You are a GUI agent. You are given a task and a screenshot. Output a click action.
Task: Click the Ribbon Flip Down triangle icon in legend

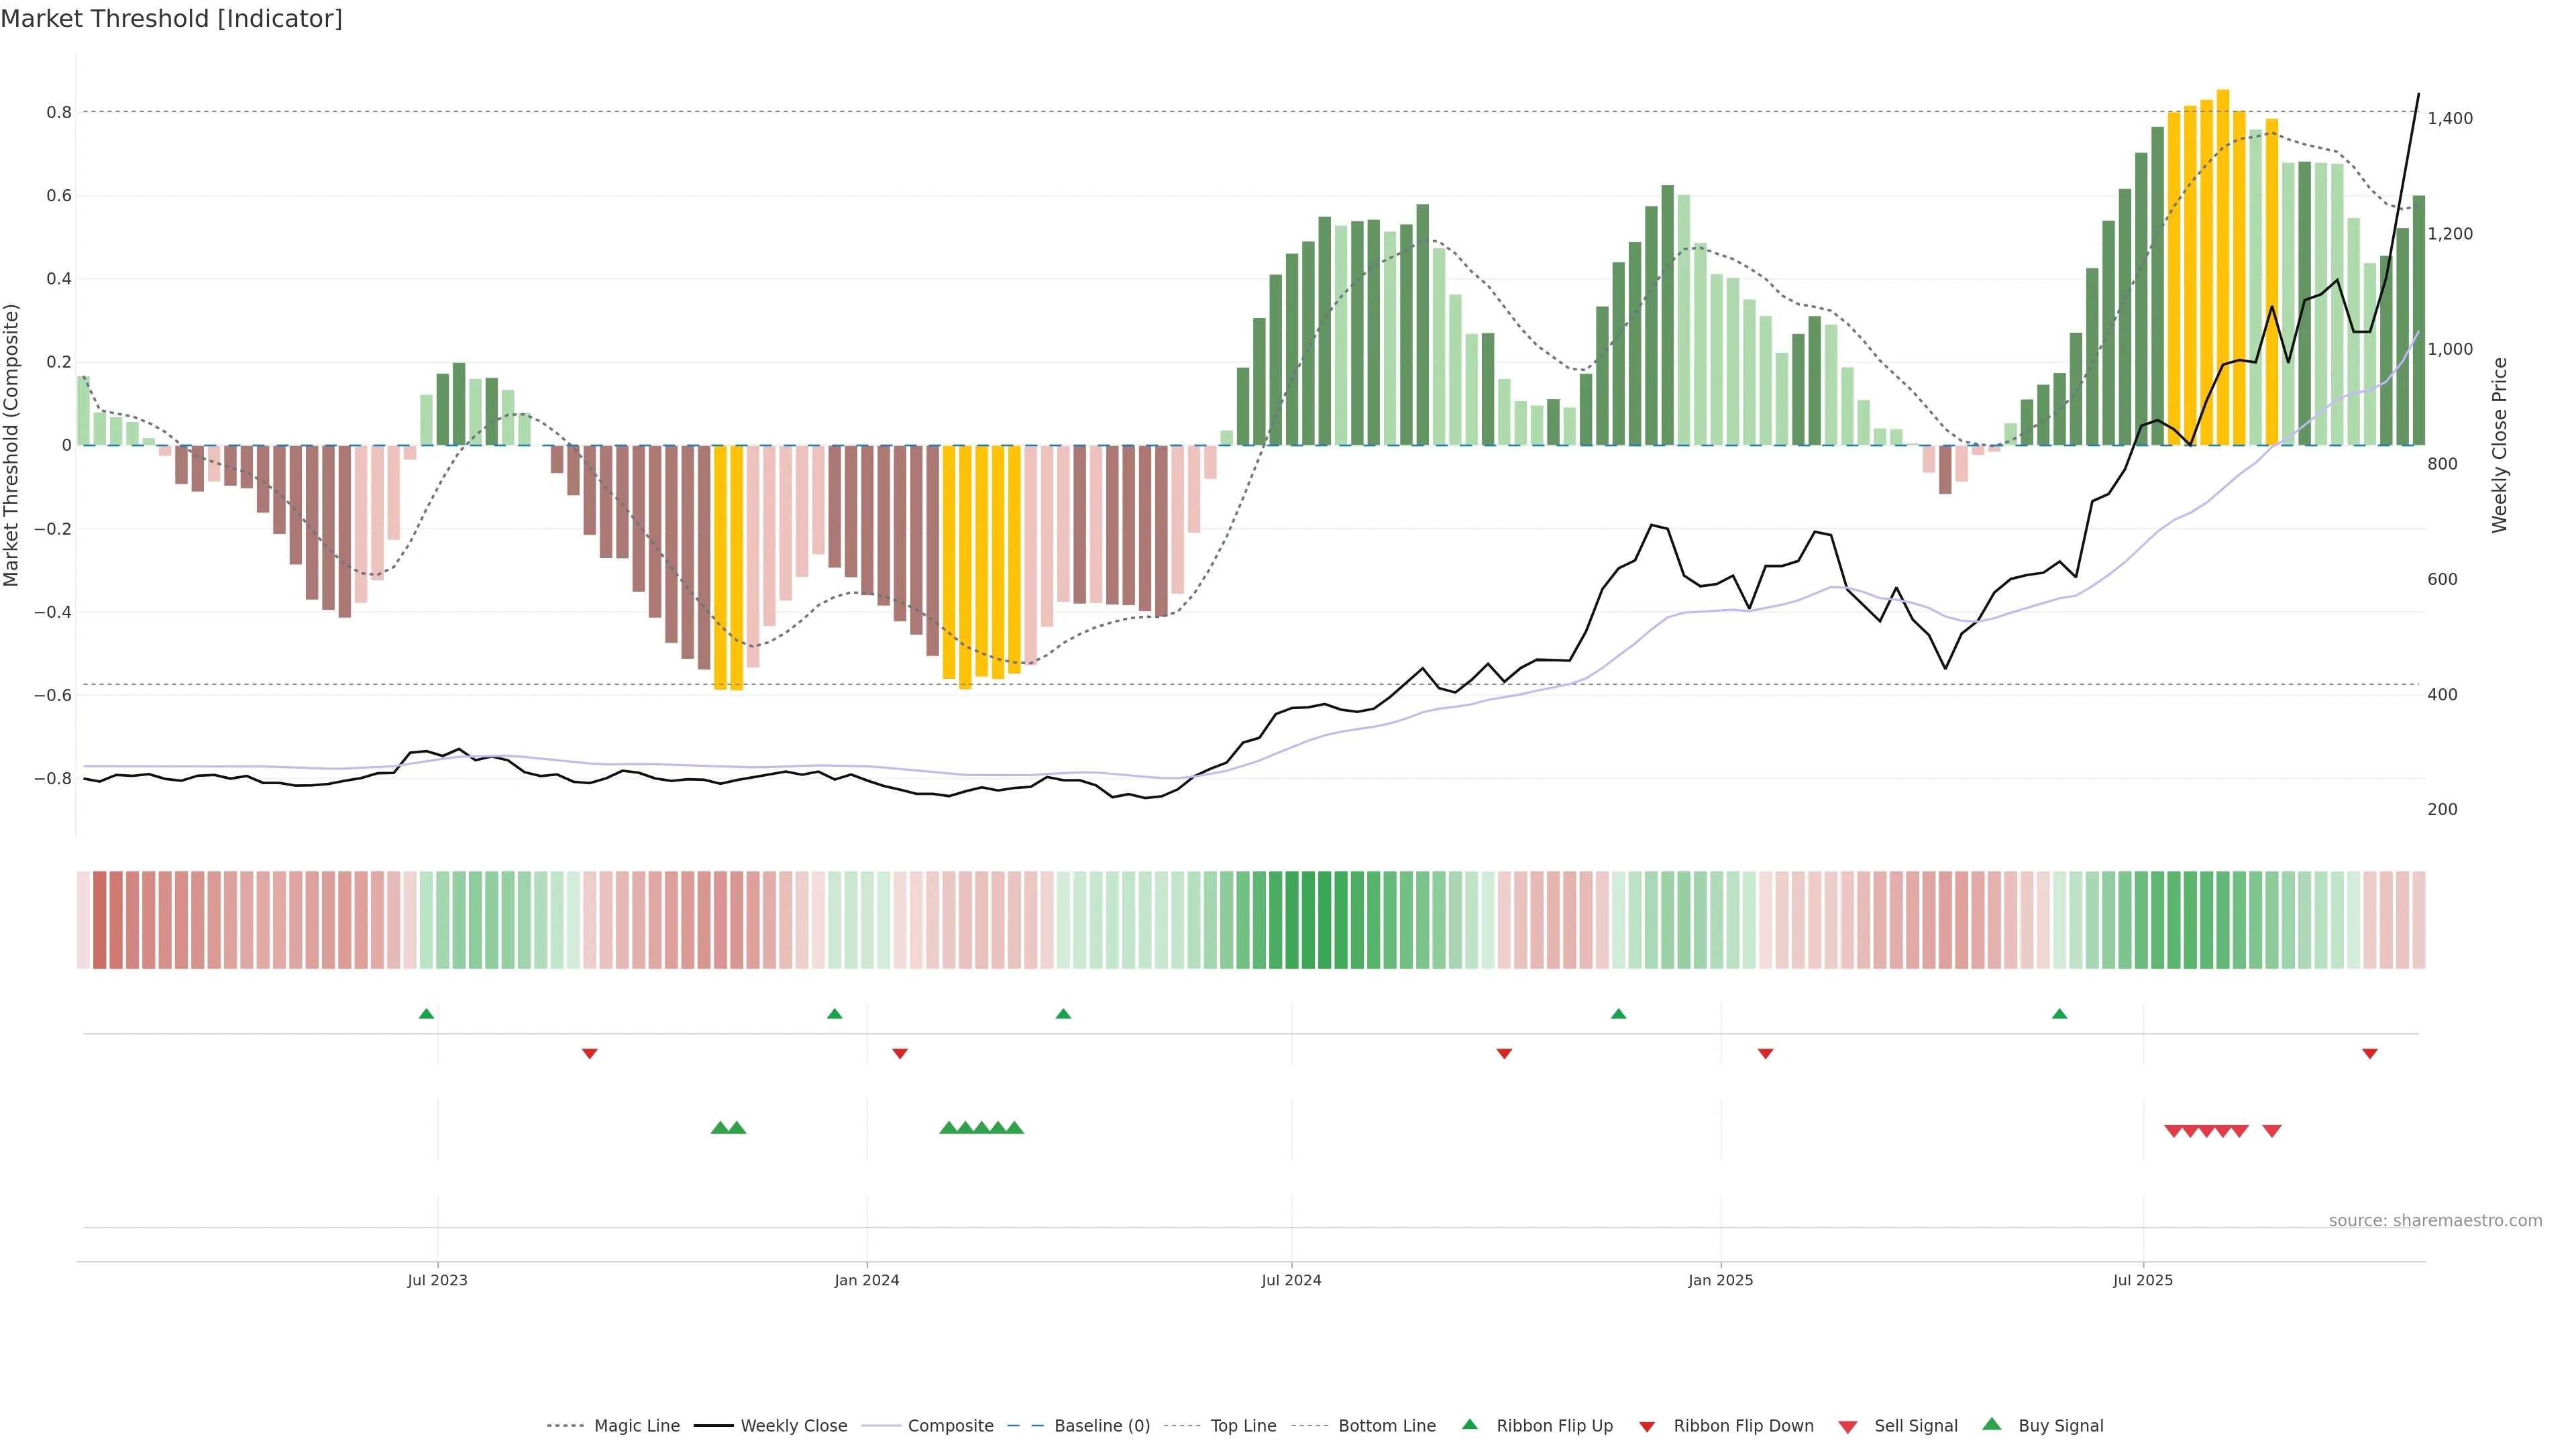point(1647,1427)
